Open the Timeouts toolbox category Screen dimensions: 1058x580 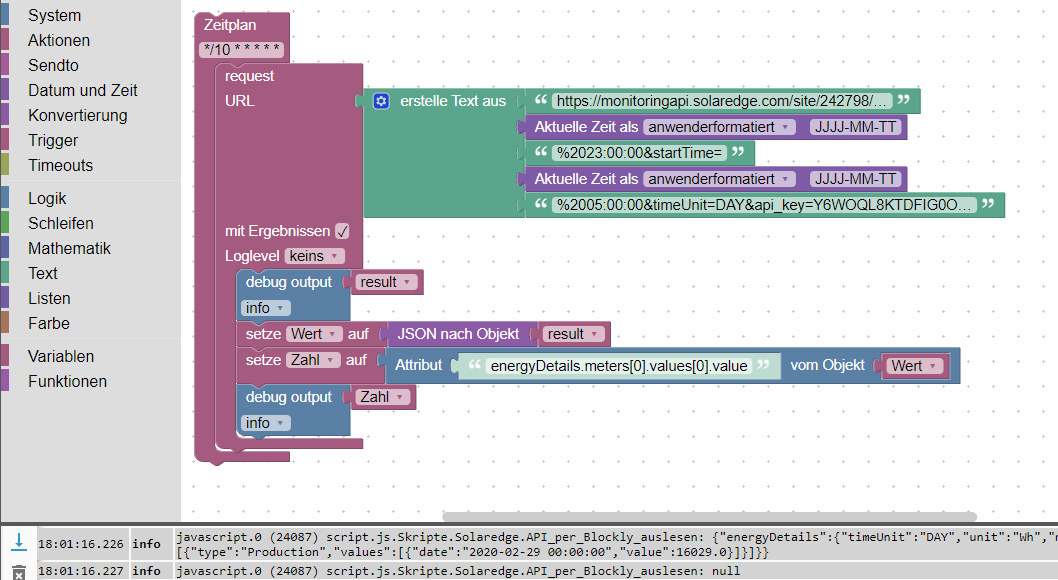click(x=61, y=165)
